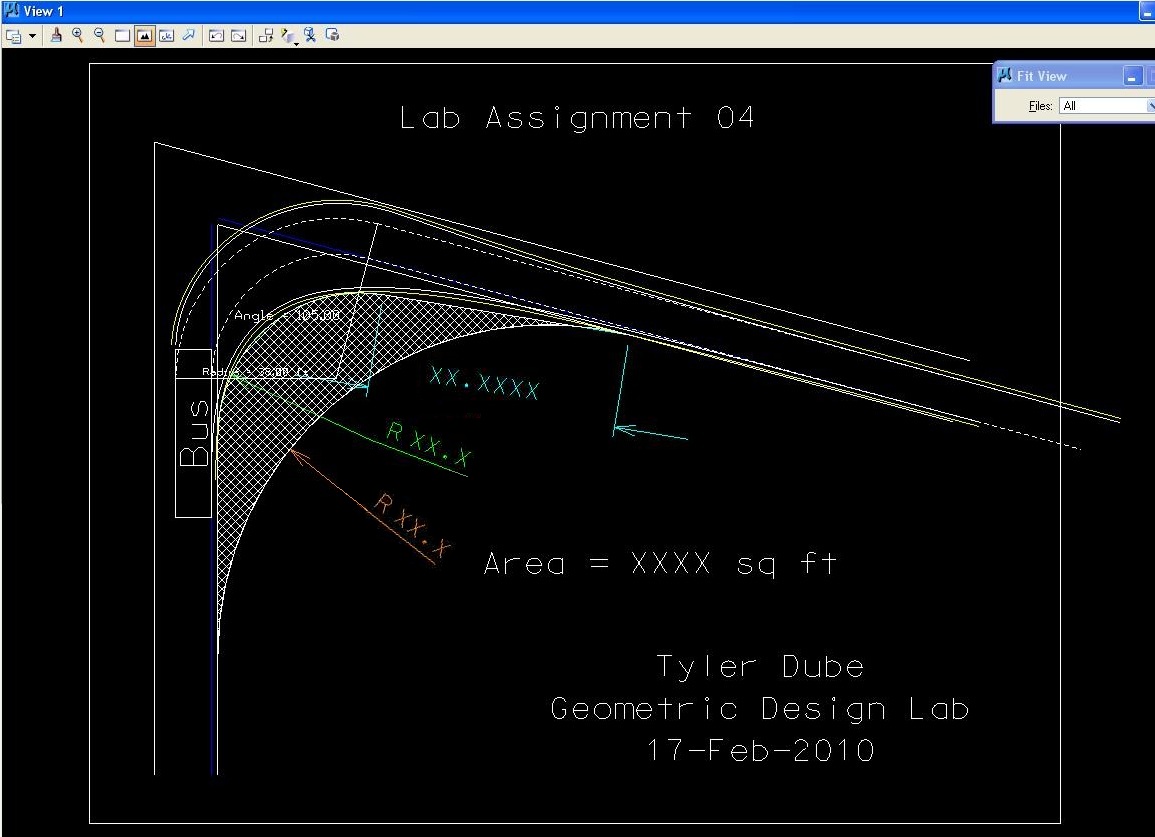Select the Rotate View tool

[166, 35]
